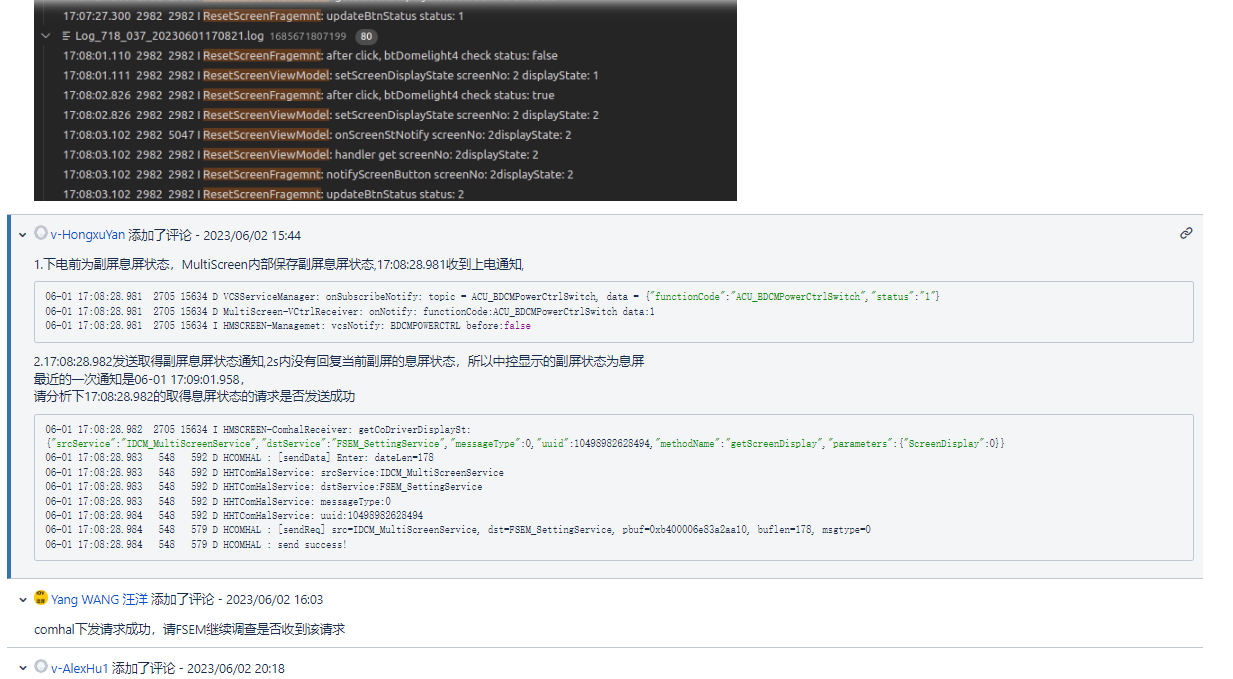Click log line 'onScreenStNotify screenNo: 2displayState: 2'

(317, 134)
